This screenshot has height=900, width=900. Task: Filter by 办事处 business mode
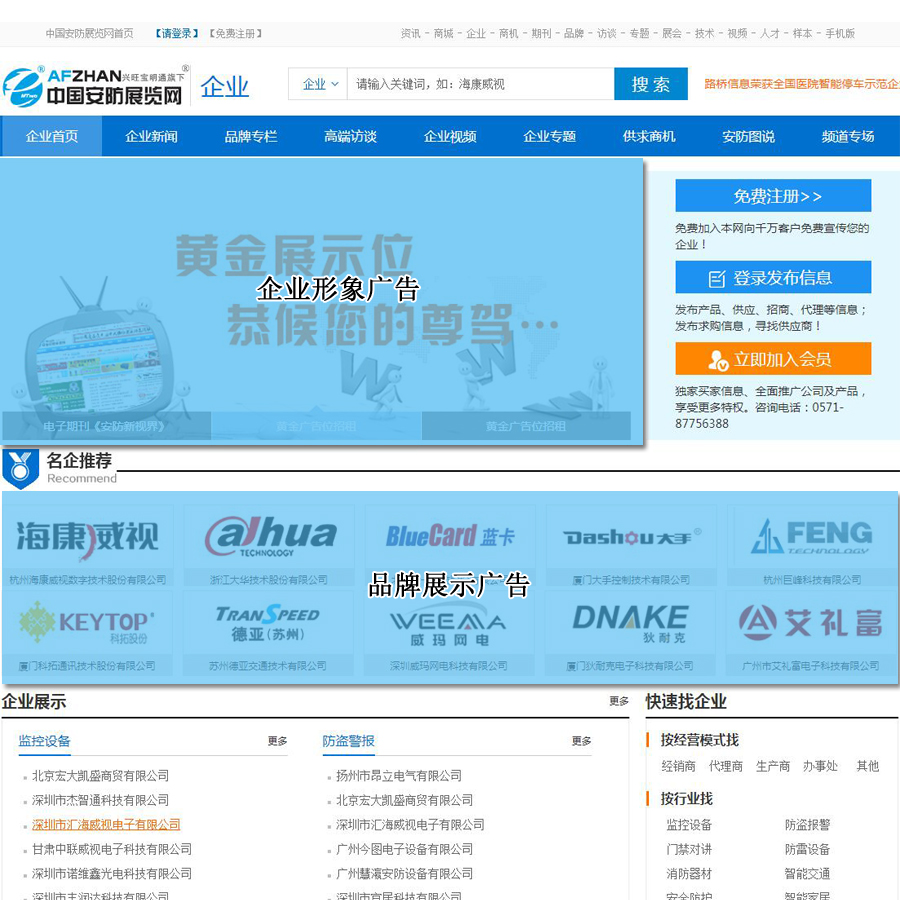pos(820,766)
